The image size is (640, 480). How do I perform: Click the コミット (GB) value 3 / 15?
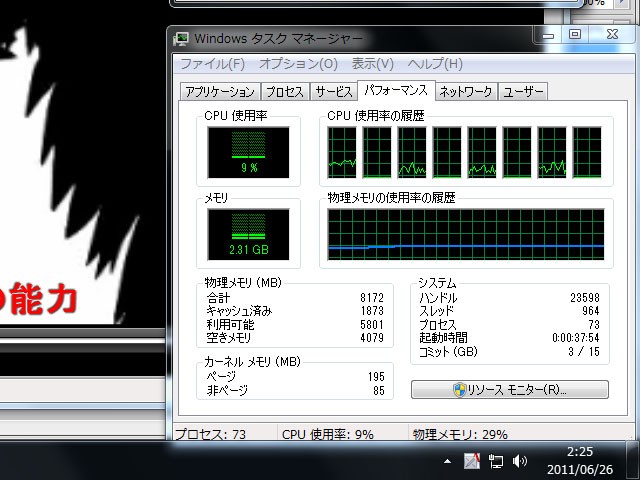coord(584,351)
